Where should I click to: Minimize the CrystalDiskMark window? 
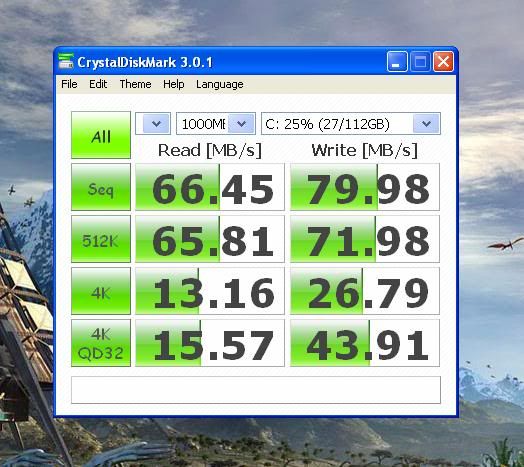(397, 62)
